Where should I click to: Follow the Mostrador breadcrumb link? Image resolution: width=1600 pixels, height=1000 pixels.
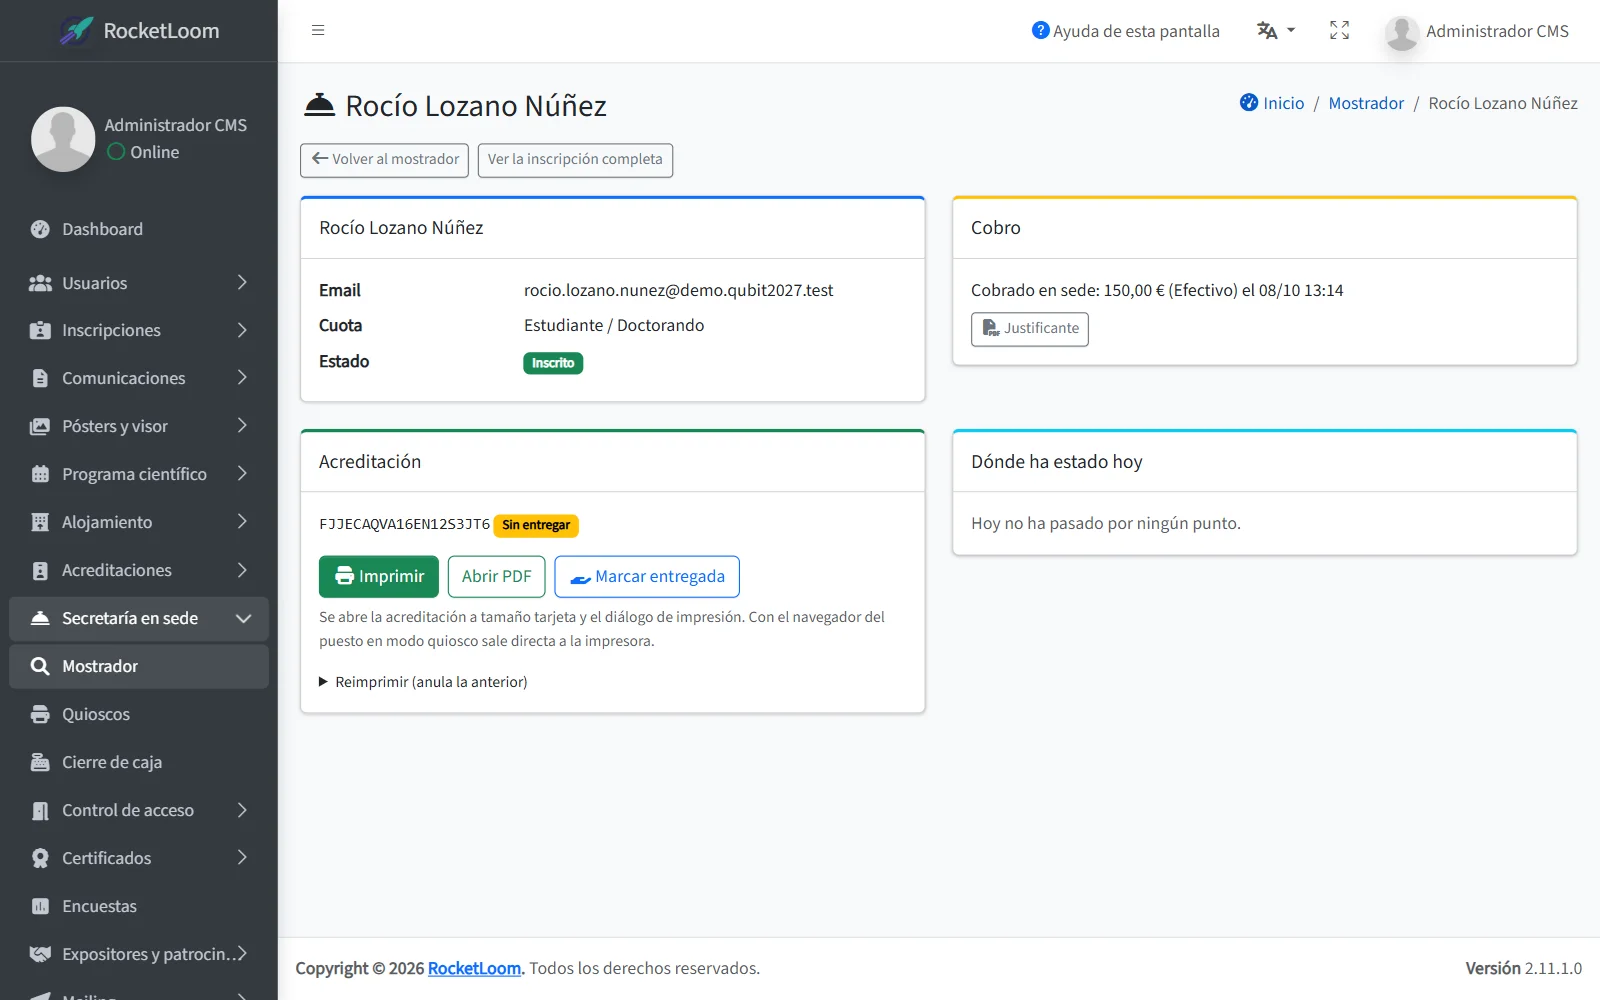click(x=1366, y=103)
